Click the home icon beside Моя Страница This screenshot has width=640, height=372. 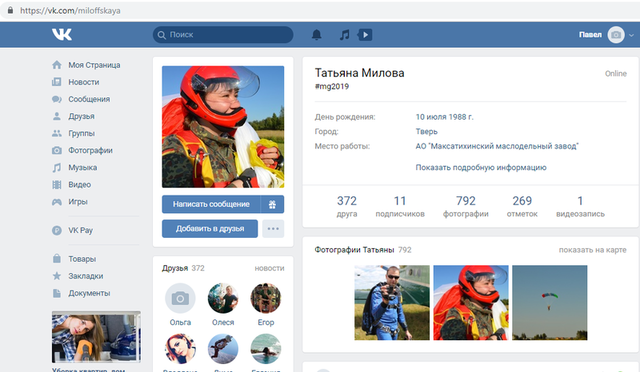57,65
